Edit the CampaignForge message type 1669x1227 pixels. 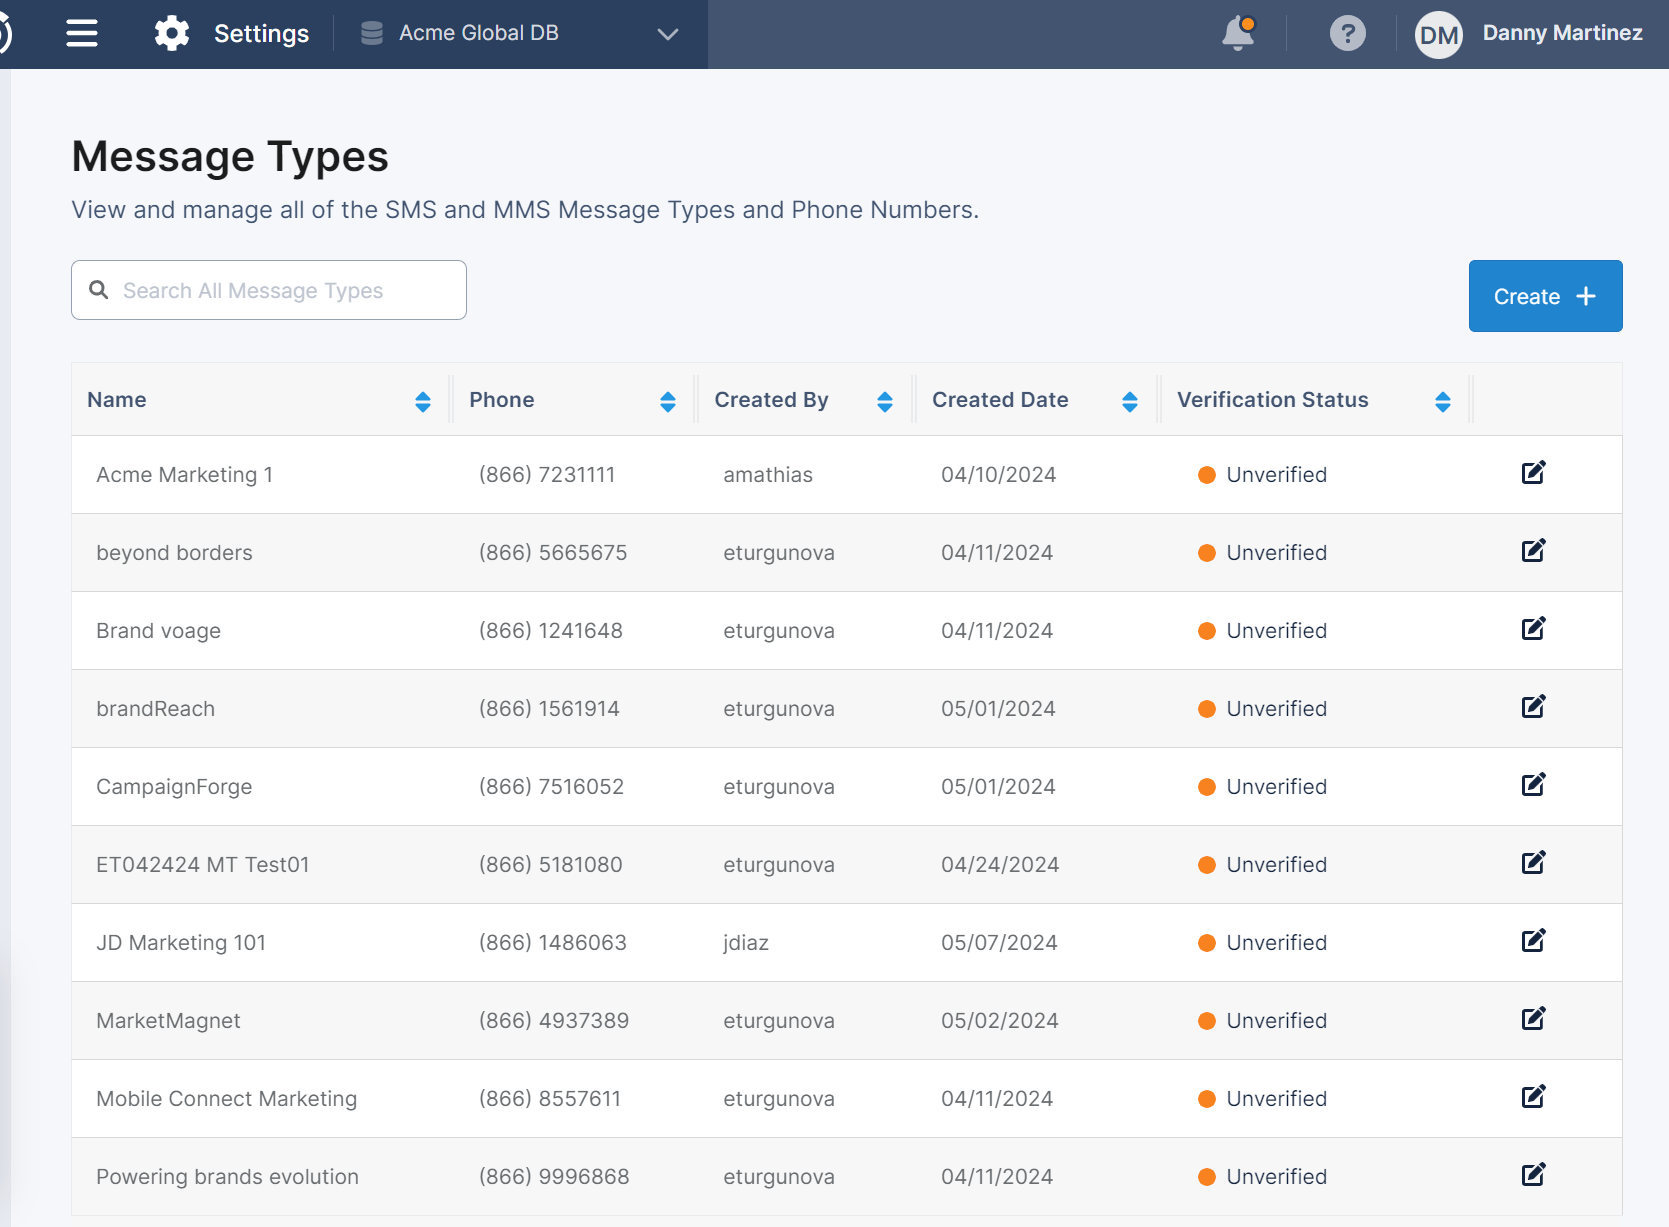click(1533, 785)
